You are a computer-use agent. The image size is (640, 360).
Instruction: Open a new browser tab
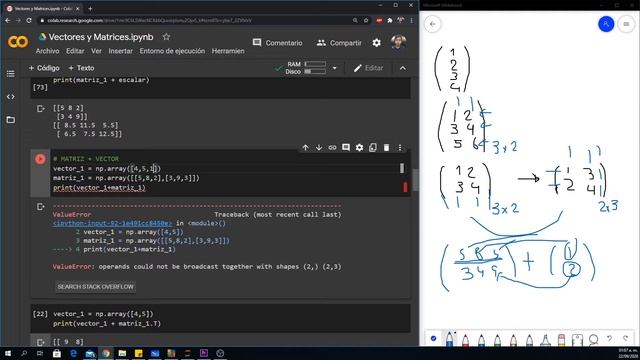(x=90, y=8)
